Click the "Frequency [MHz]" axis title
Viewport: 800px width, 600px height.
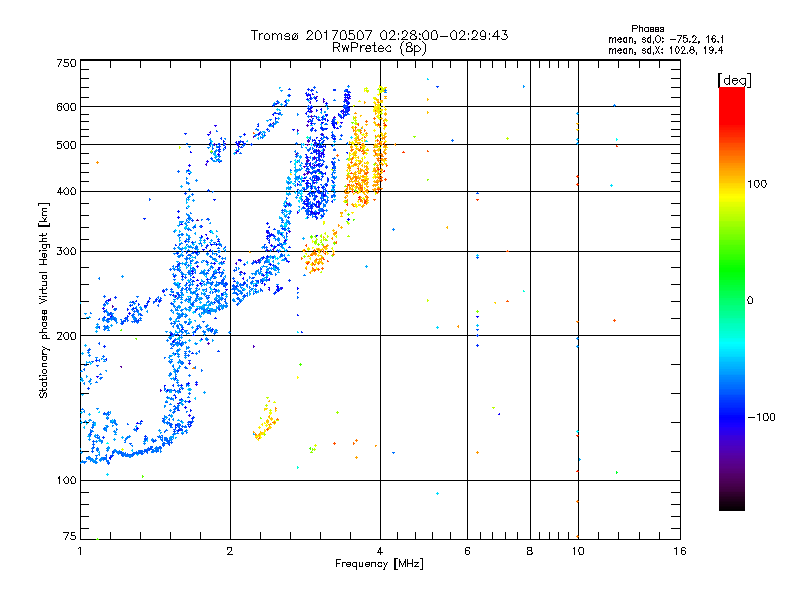tap(379, 564)
